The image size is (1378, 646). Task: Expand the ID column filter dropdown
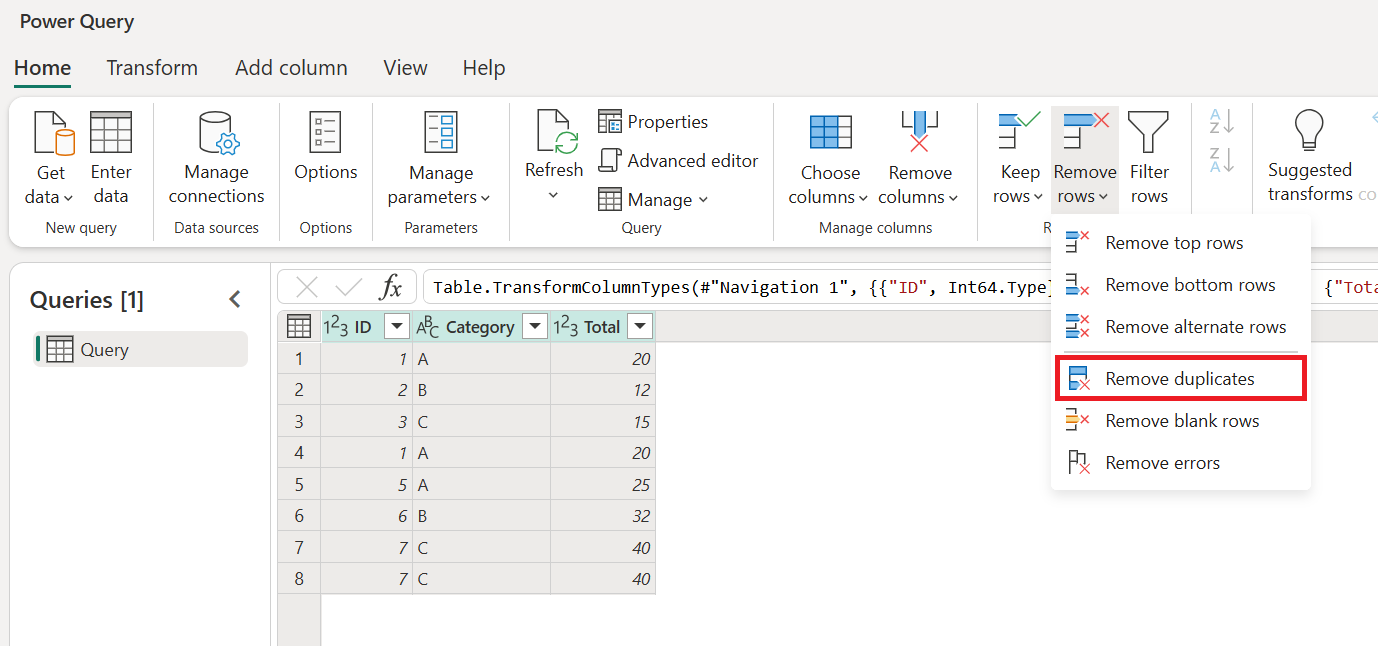(397, 326)
